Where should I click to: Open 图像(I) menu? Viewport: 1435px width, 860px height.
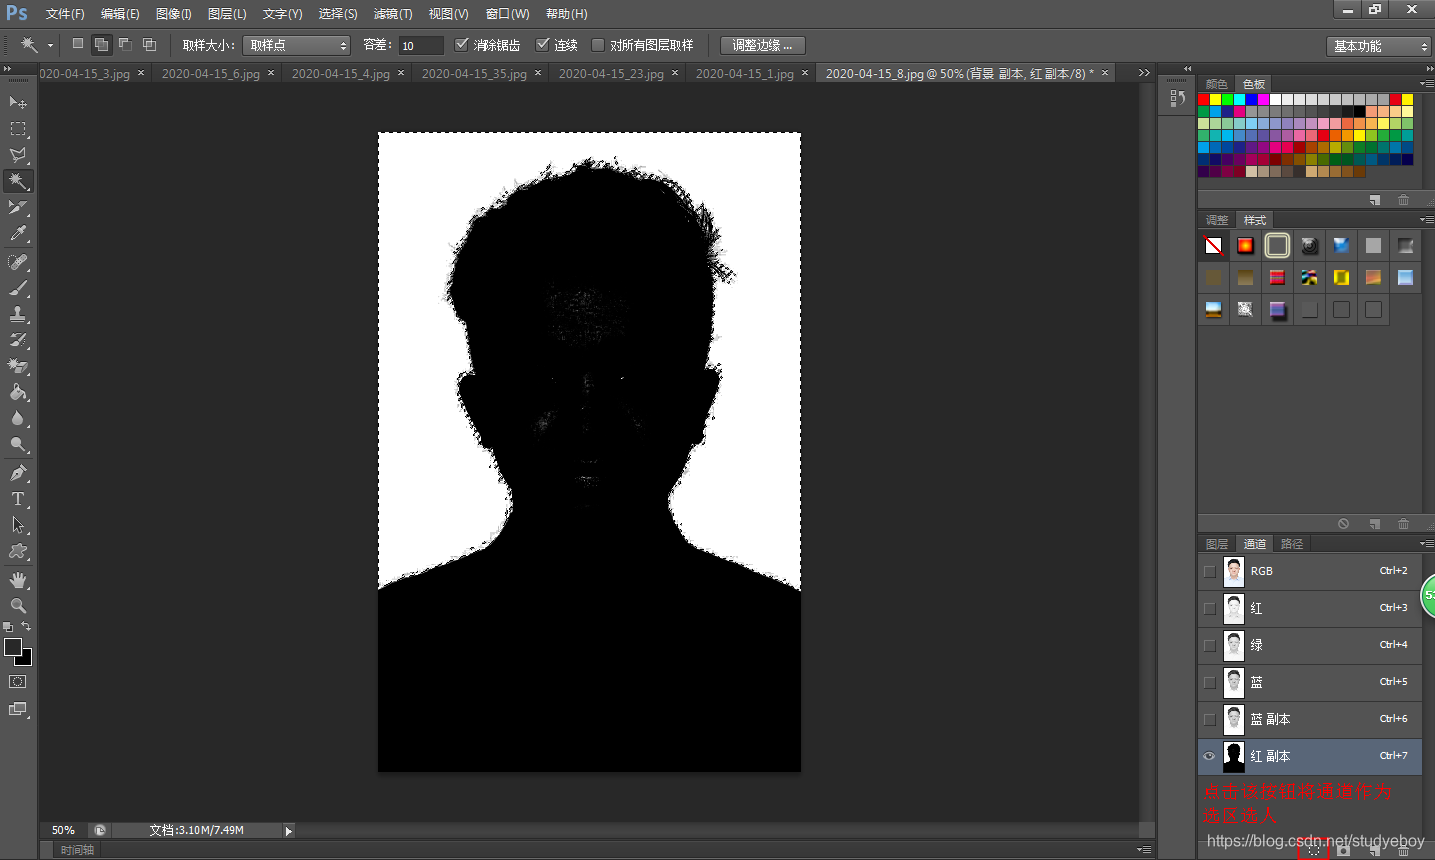(173, 14)
